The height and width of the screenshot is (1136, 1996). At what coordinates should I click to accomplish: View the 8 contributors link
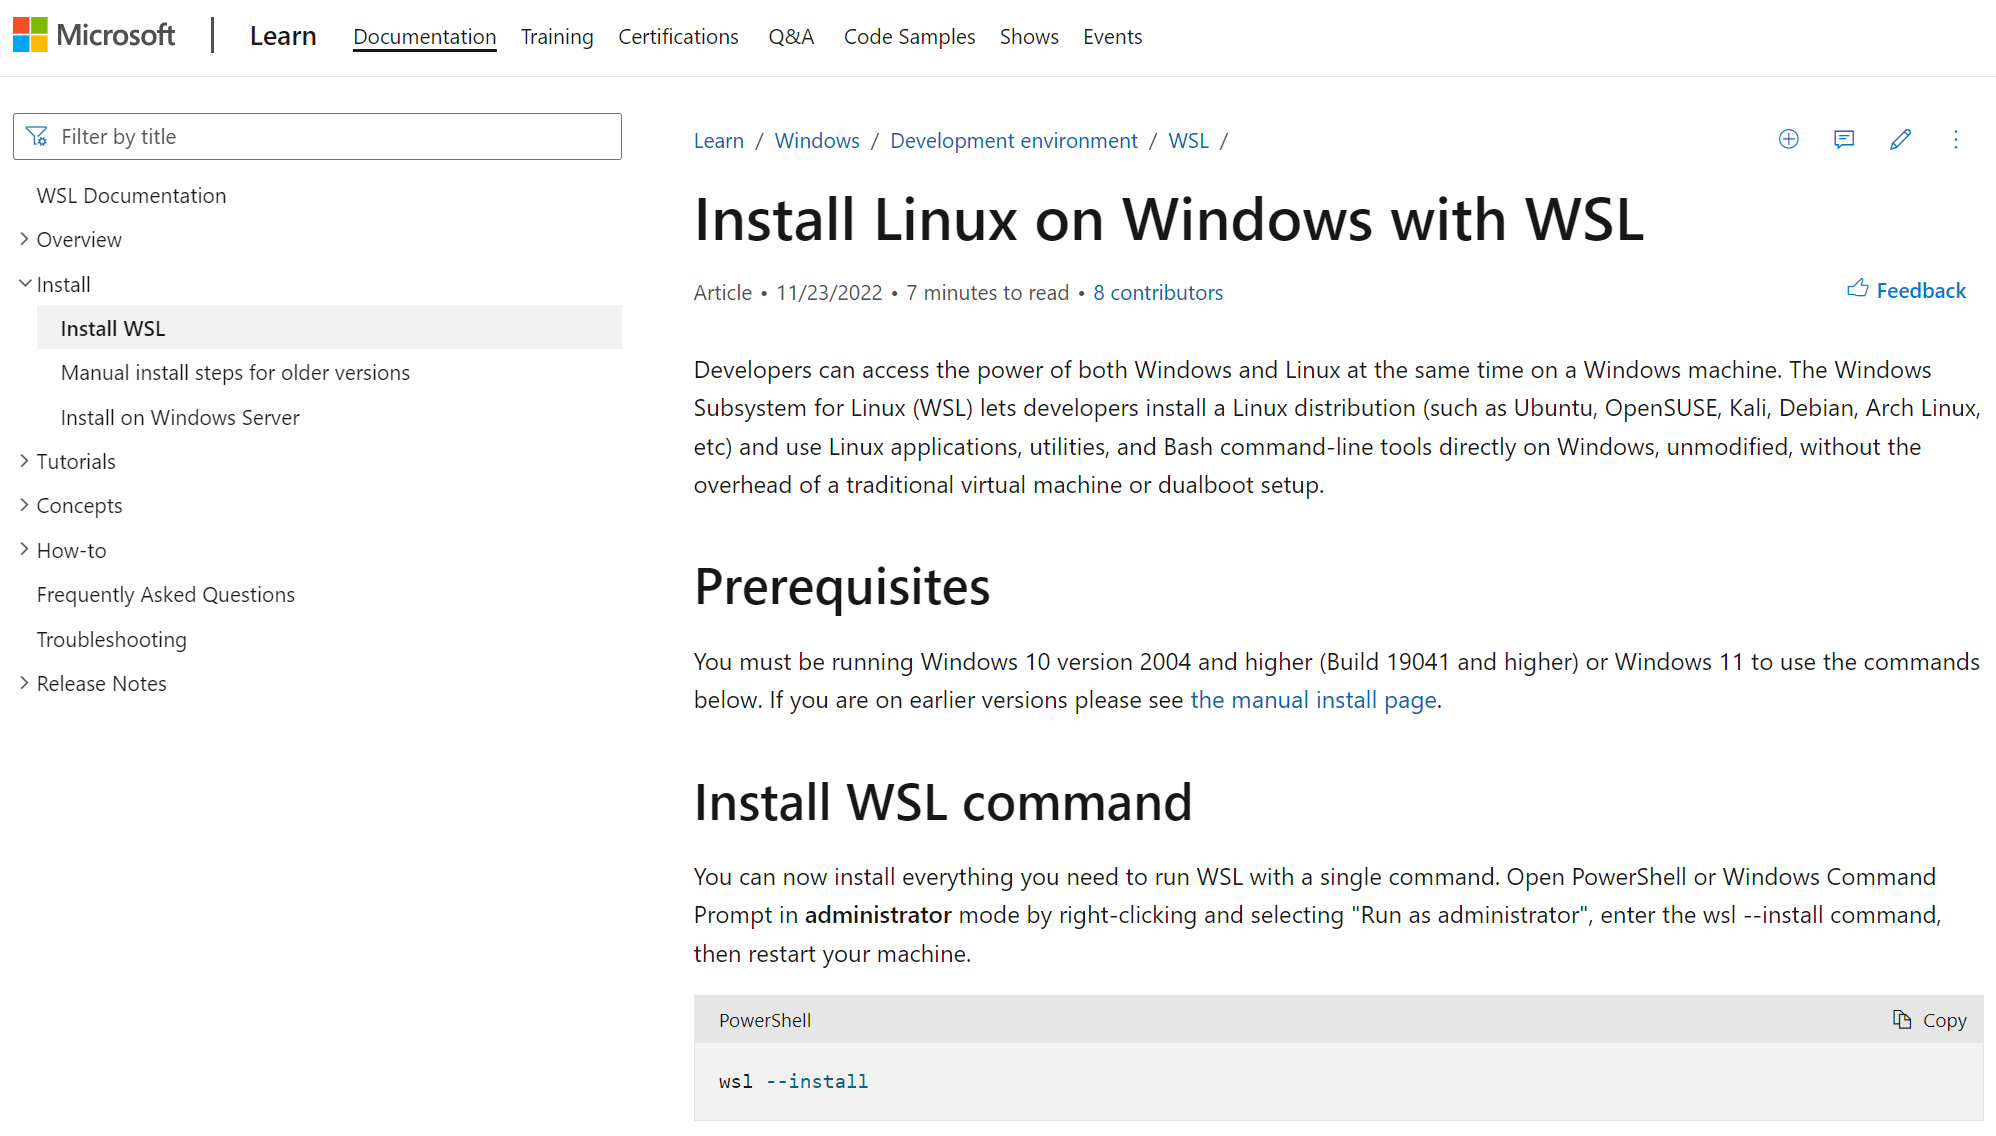[x=1157, y=293]
